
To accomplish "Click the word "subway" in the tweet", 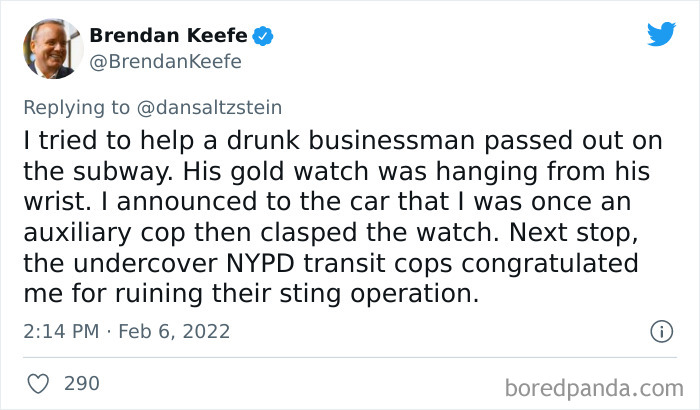I will point(123,172).
